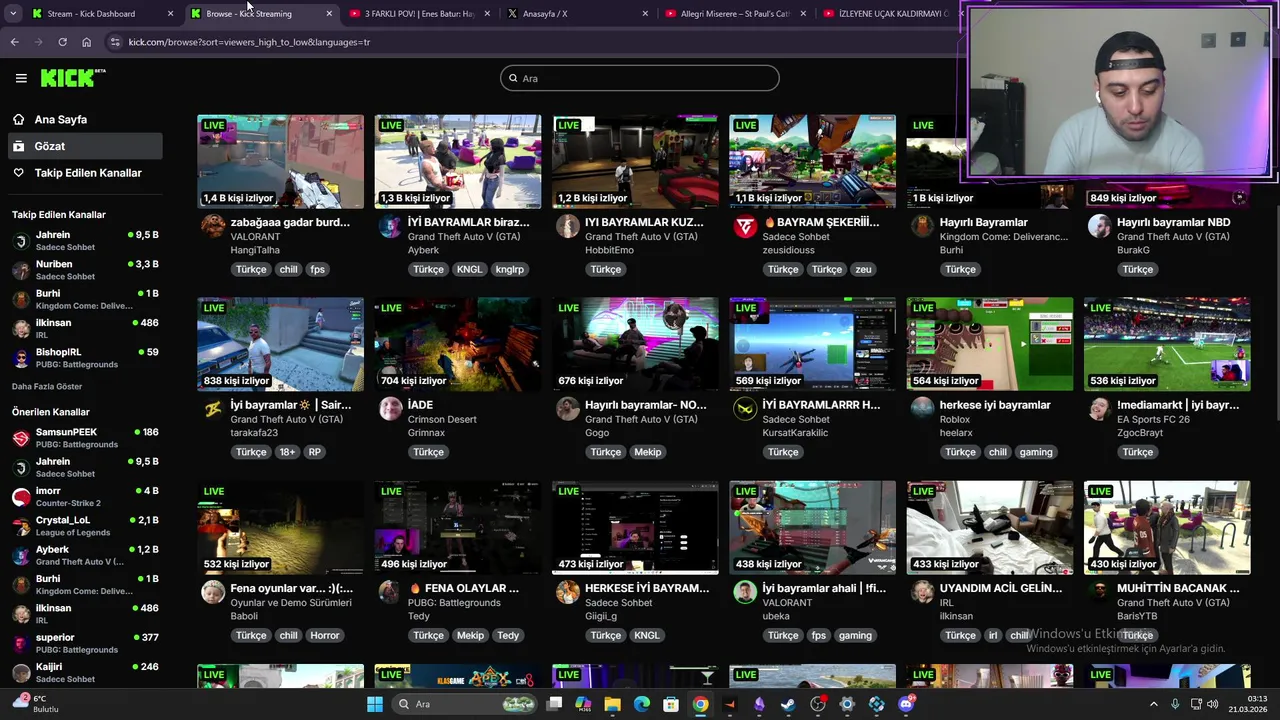Open BishopIRL channel in sidebar
The width and height of the screenshot is (1280, 720).
click(x=85, y=358)
